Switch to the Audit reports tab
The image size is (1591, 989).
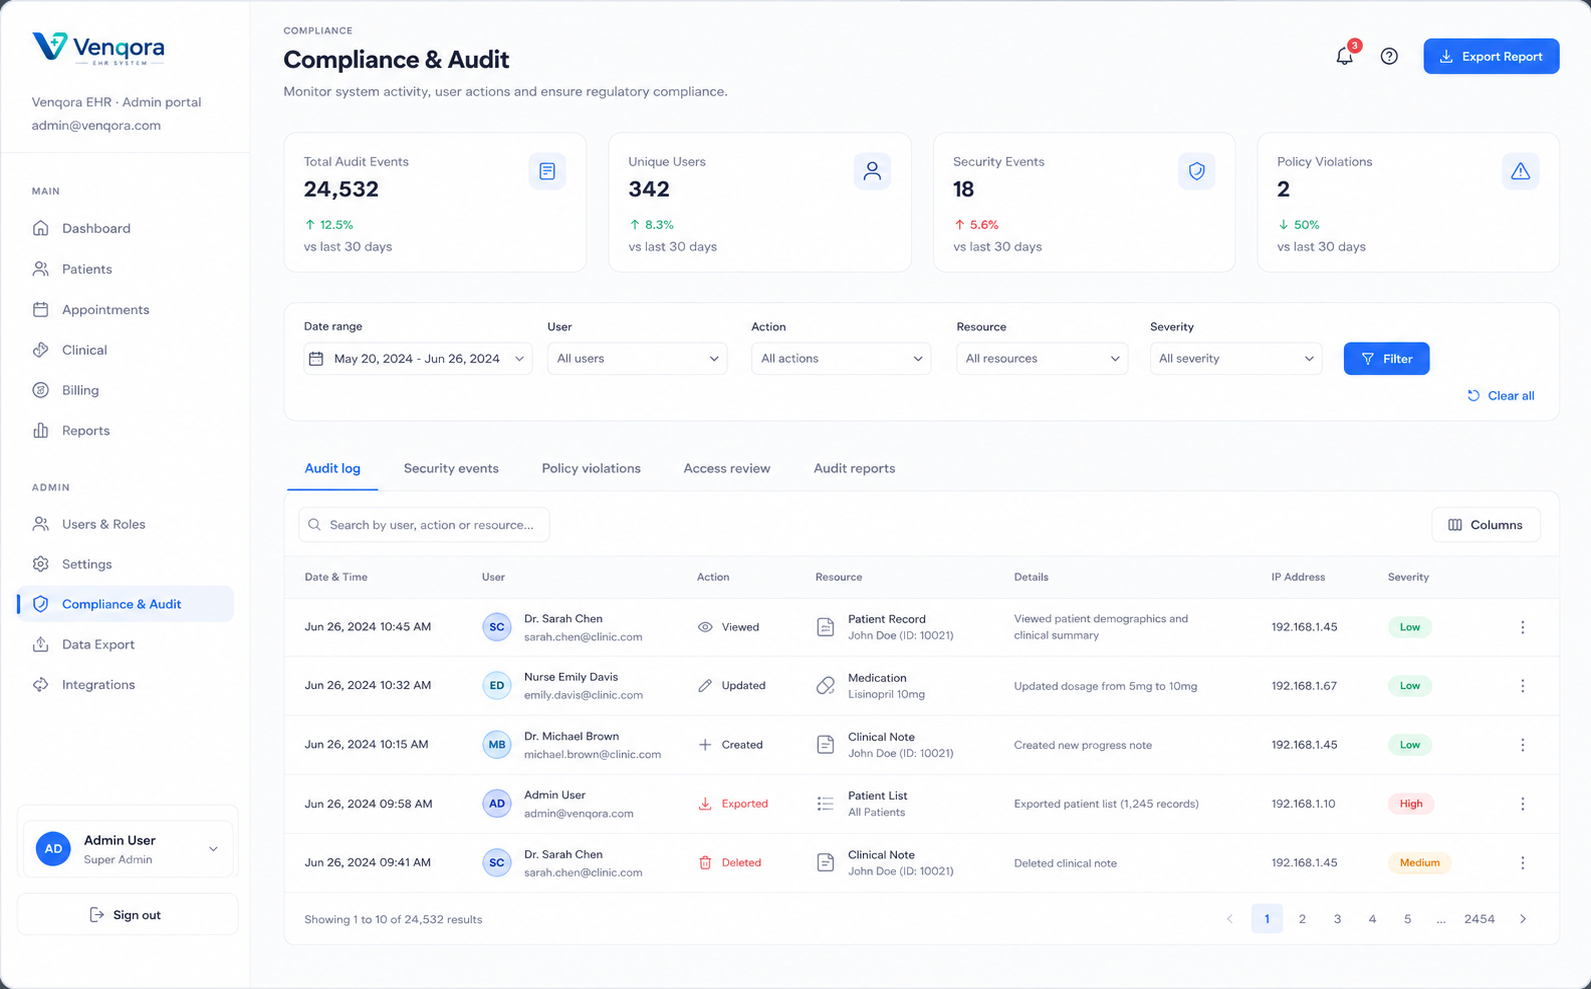tap(854, 468)
